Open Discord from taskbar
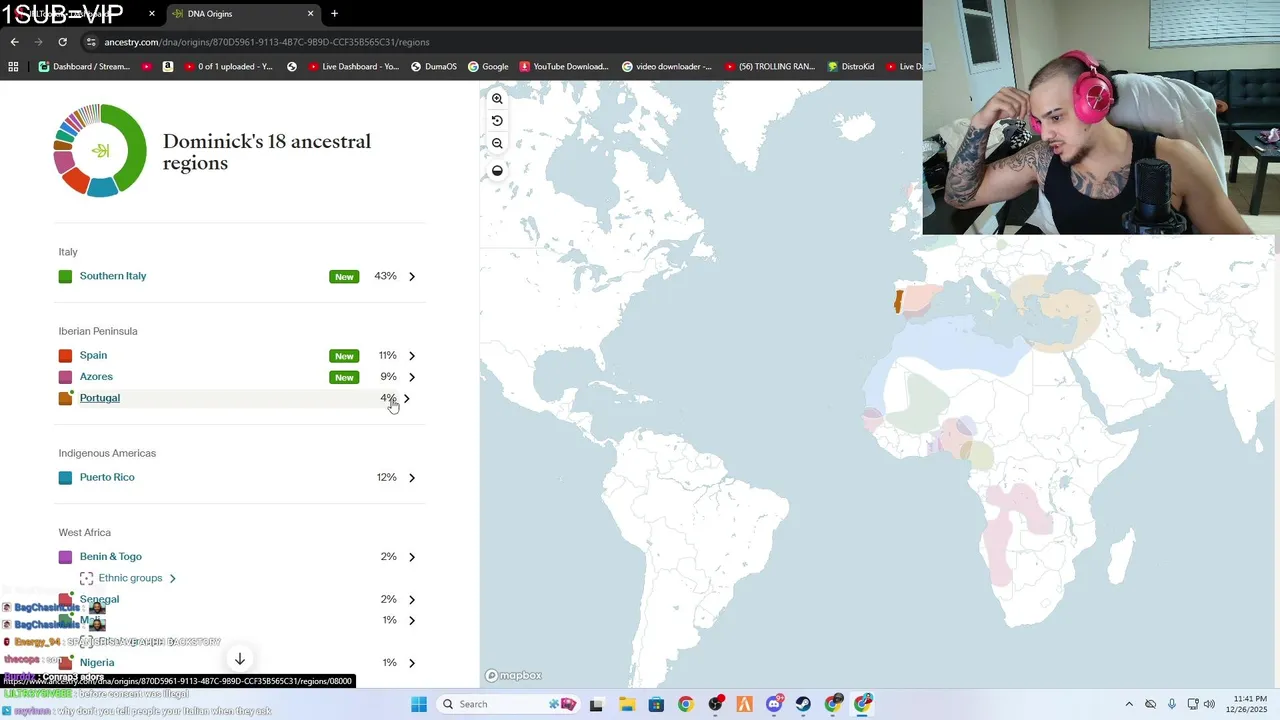Viewport: 1280px width, 720px height. tap(774, 704)
